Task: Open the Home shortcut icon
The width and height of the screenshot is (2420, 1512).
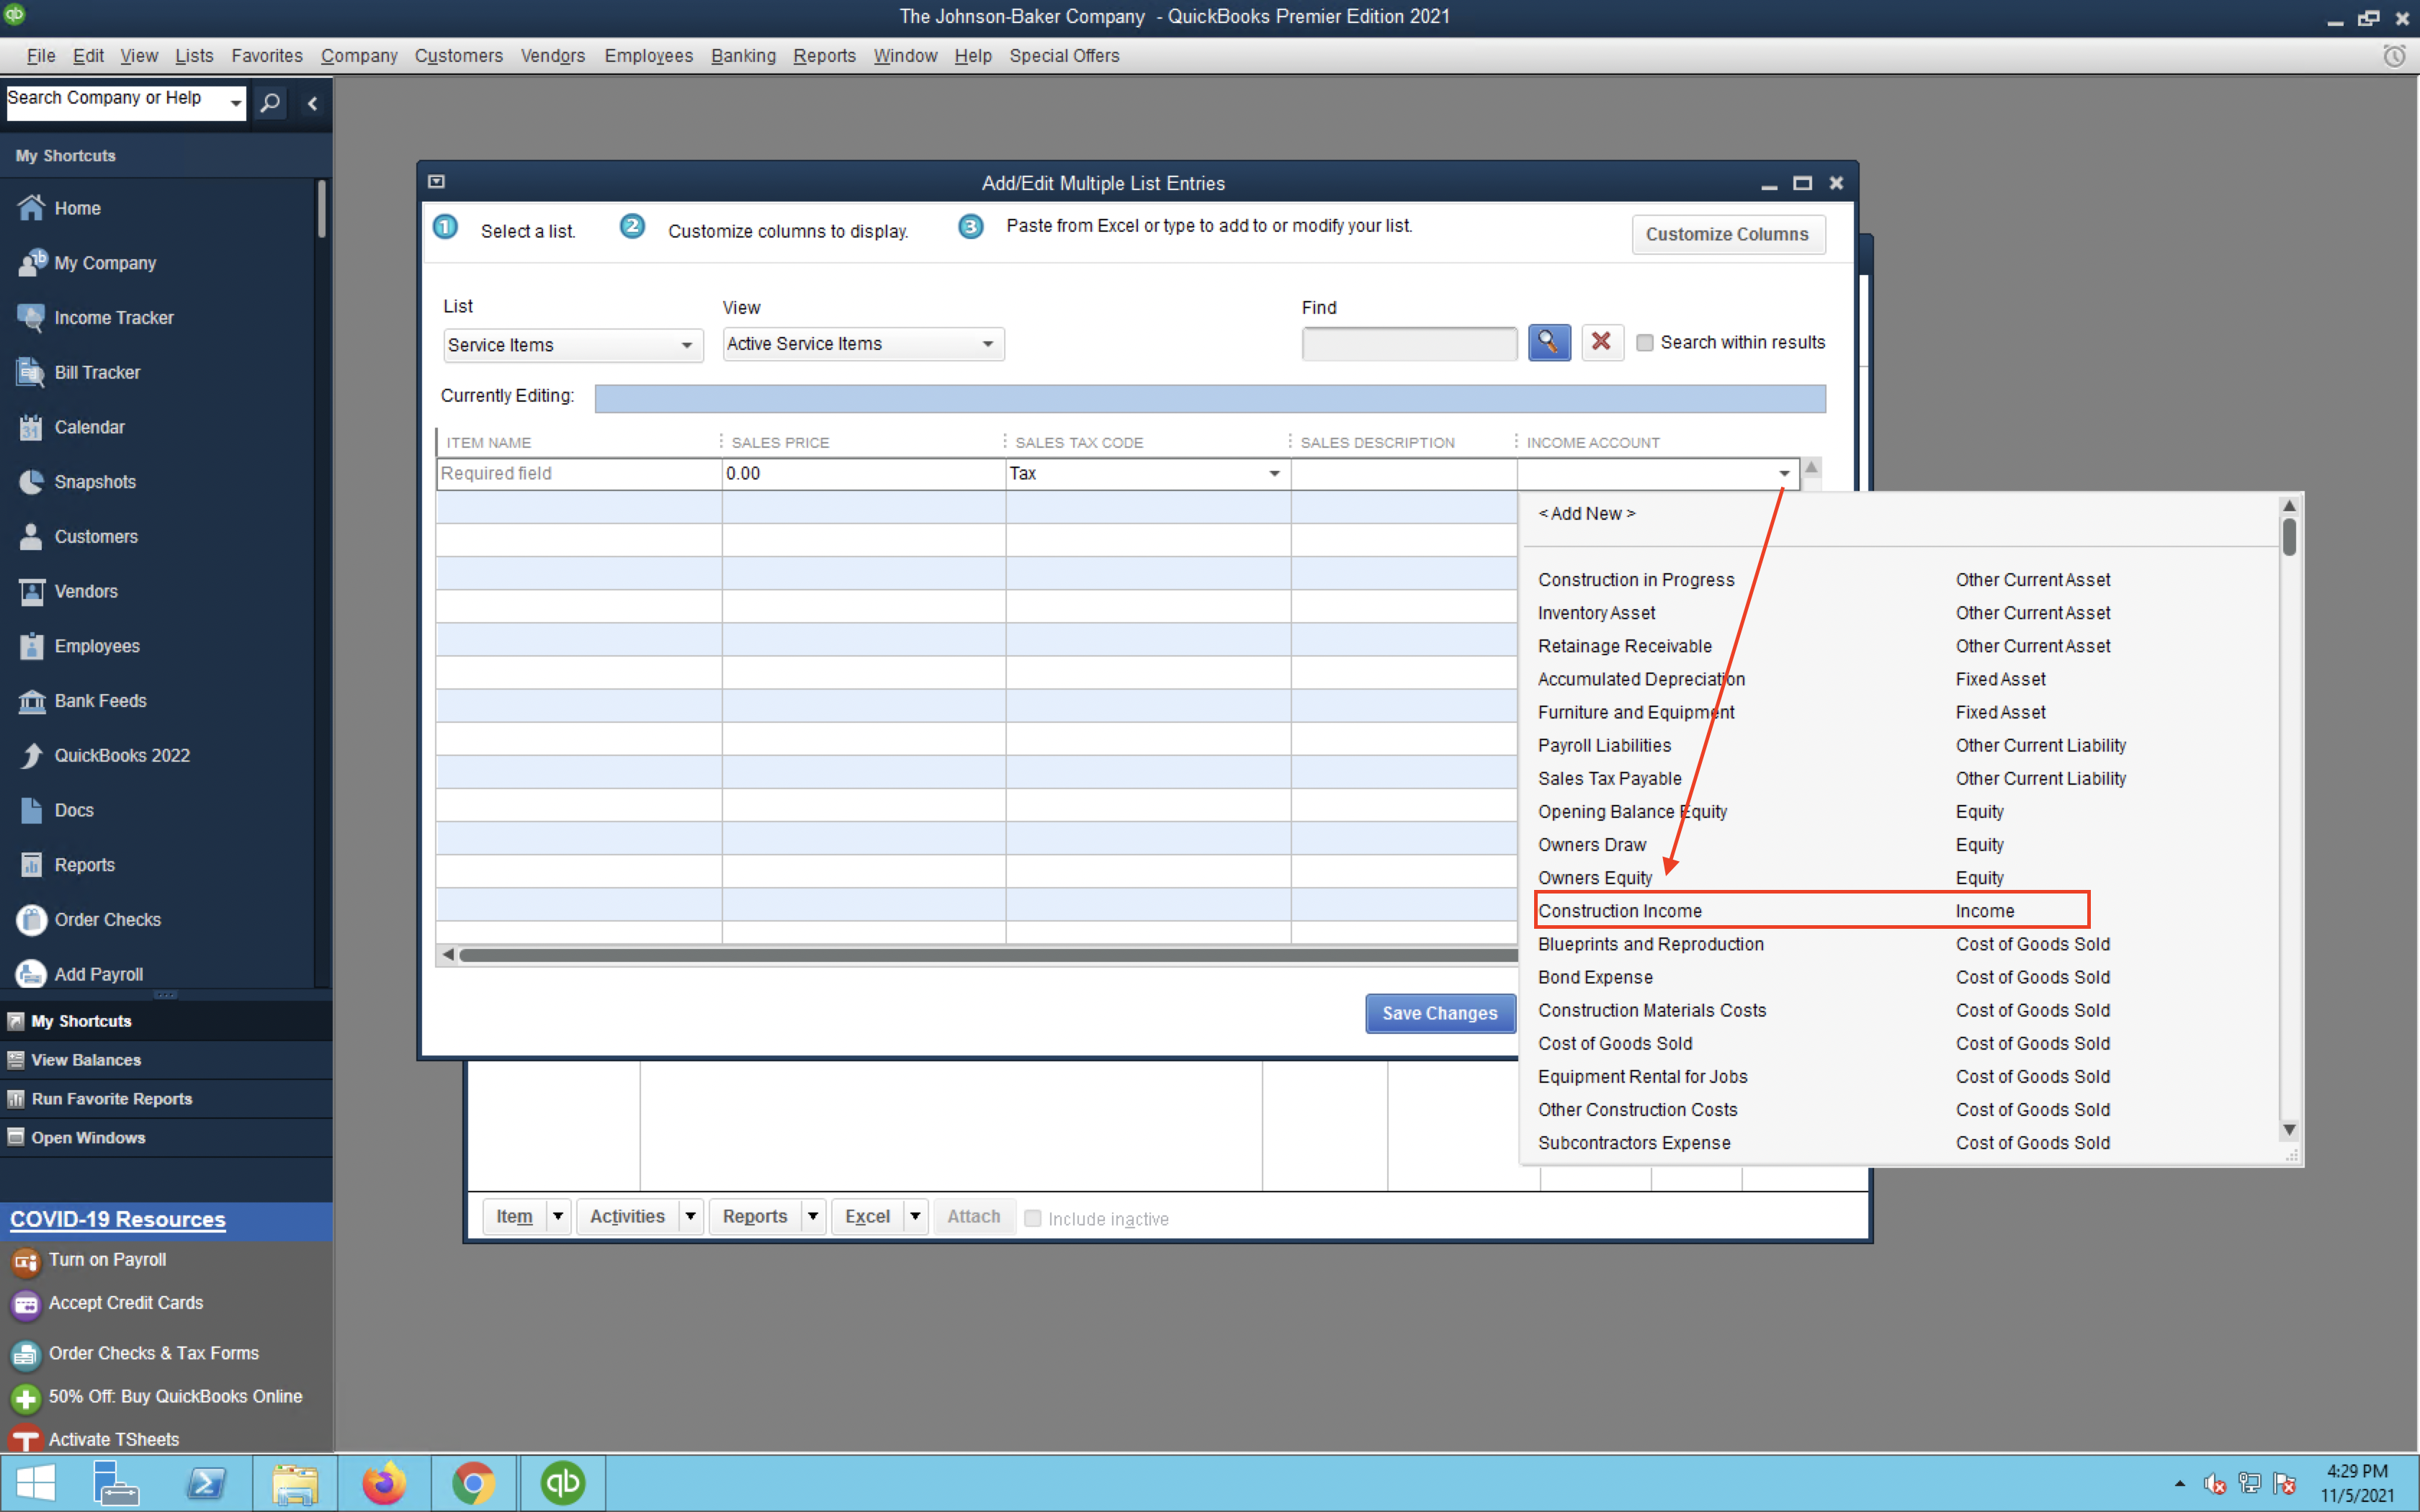Action: 31,207
